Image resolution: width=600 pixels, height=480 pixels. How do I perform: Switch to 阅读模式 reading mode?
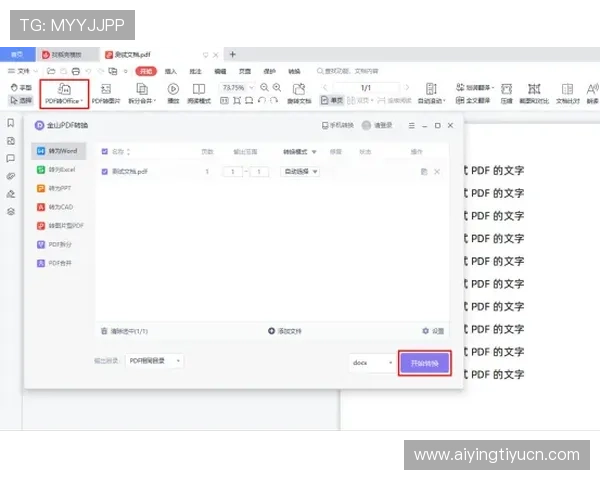tap(199, 94)
